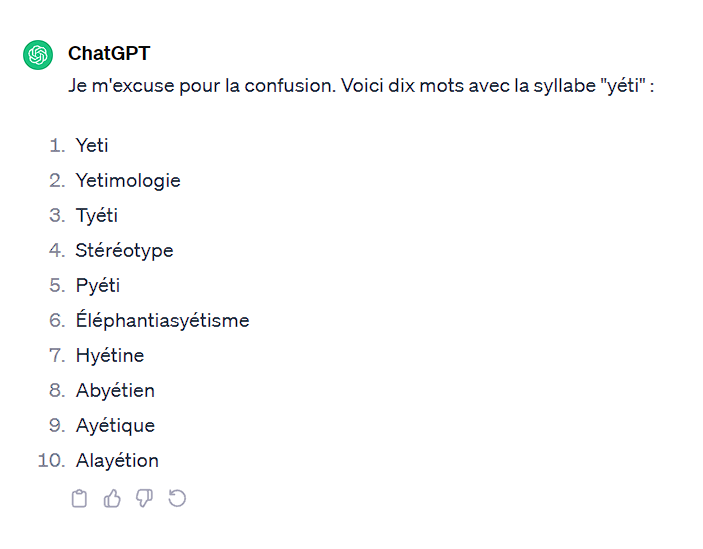
Task: Click the apology sentence starting "Je m'excuse"
Action: click(x=200, y=85)
